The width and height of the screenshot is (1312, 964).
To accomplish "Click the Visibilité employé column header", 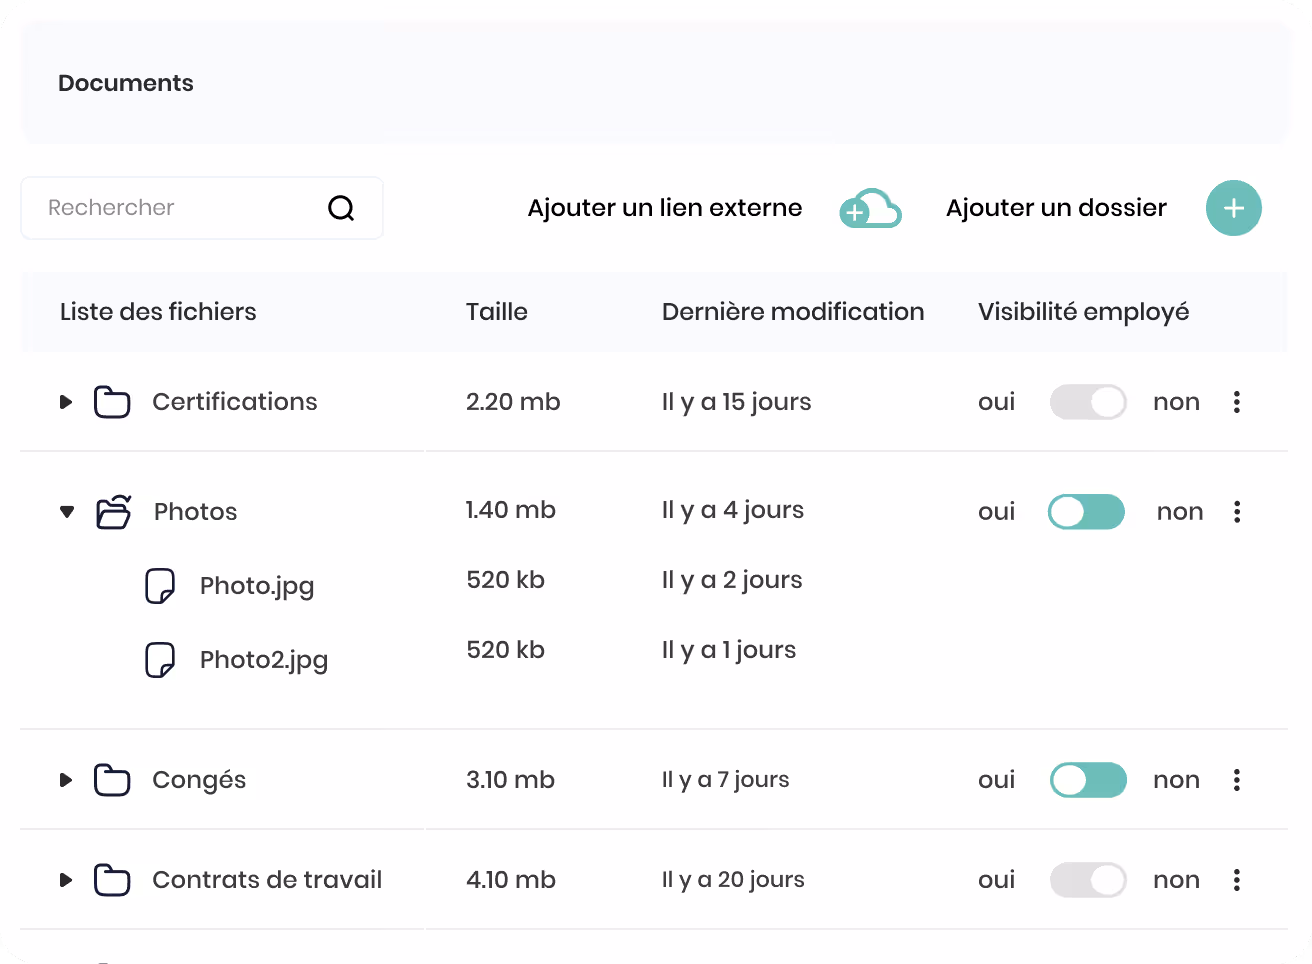I will [x=1084, y=312].
